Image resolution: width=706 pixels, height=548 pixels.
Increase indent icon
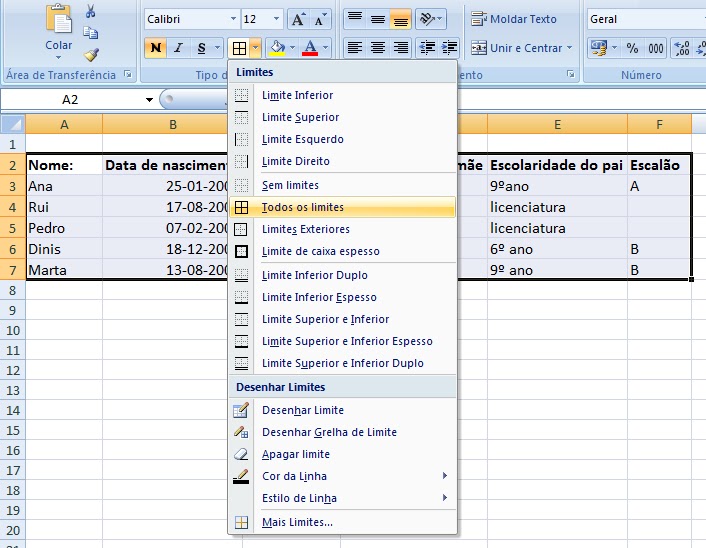[449, 48]
